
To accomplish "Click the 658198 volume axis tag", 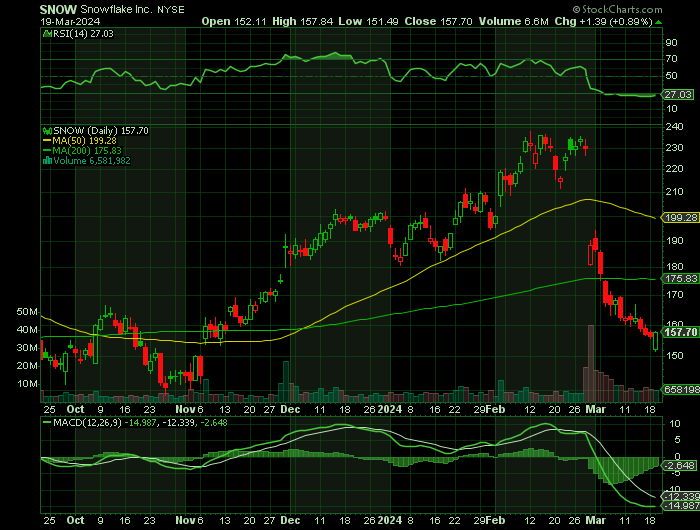I will (x=680, y=391).
